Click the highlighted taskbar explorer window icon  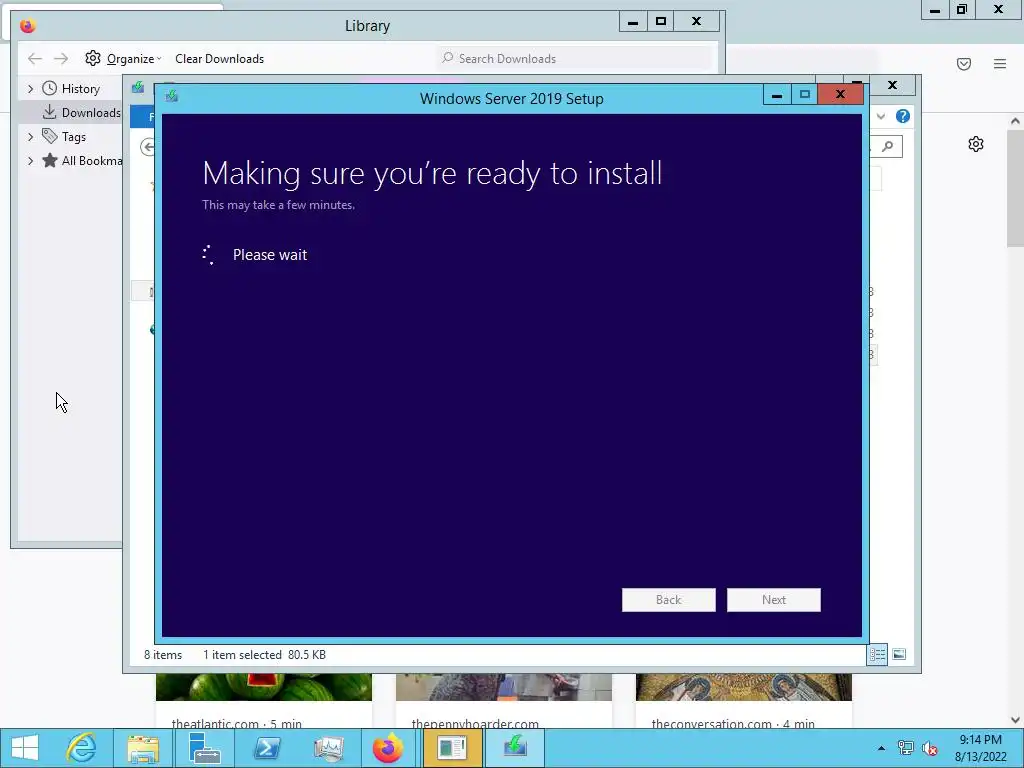452,748
